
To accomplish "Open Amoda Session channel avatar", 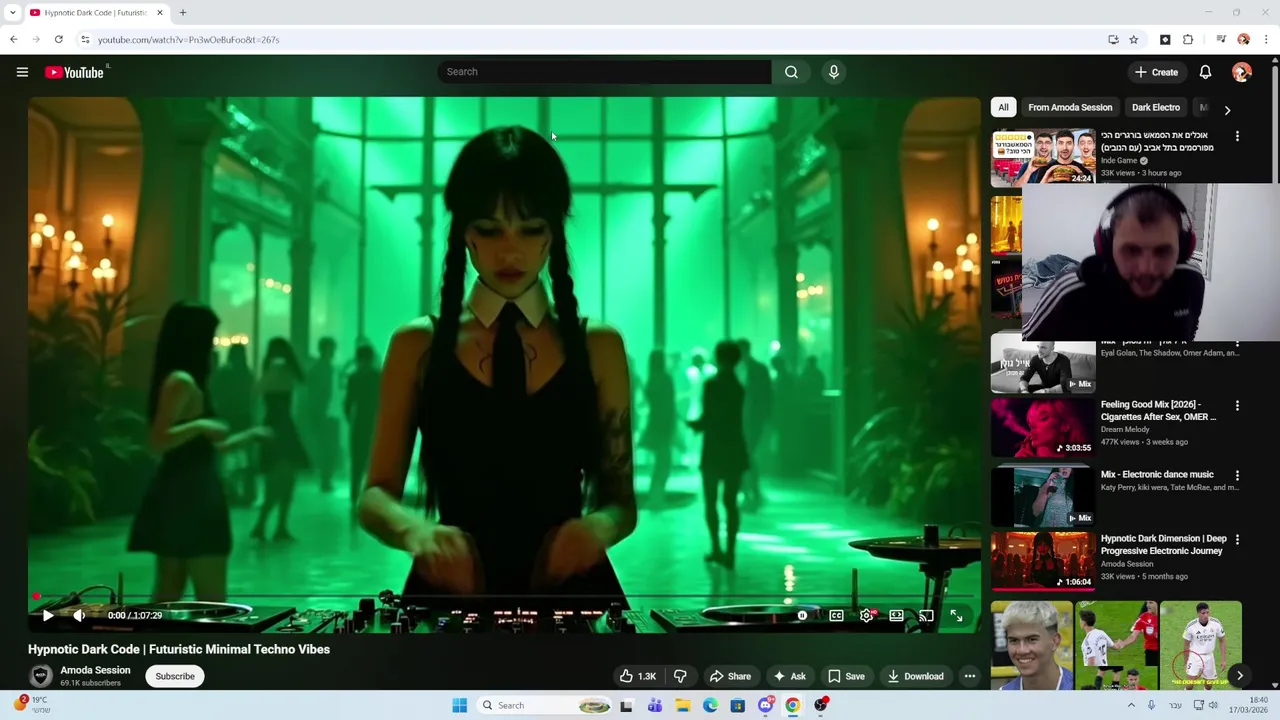I will click(41, 676).
